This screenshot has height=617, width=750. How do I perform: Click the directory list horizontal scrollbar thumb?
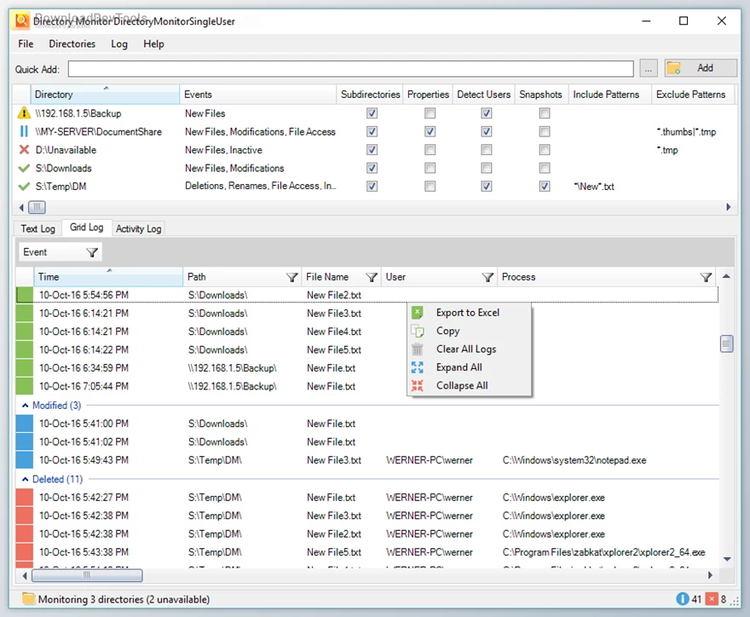click(x=37, y=207)
